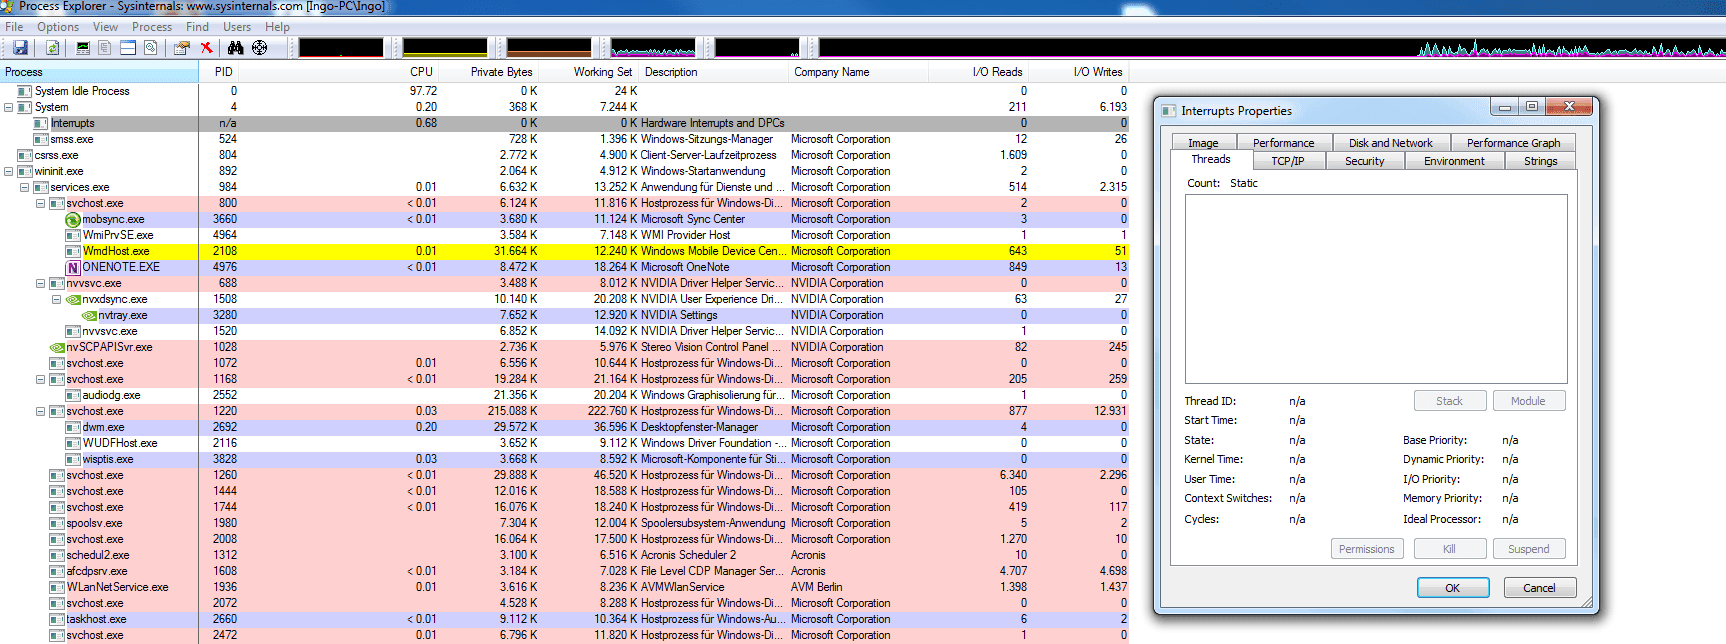The height and width of the screenshot is (644, 1726).
Task: Collapse the services.exe tree node
Action: [25, 187]
